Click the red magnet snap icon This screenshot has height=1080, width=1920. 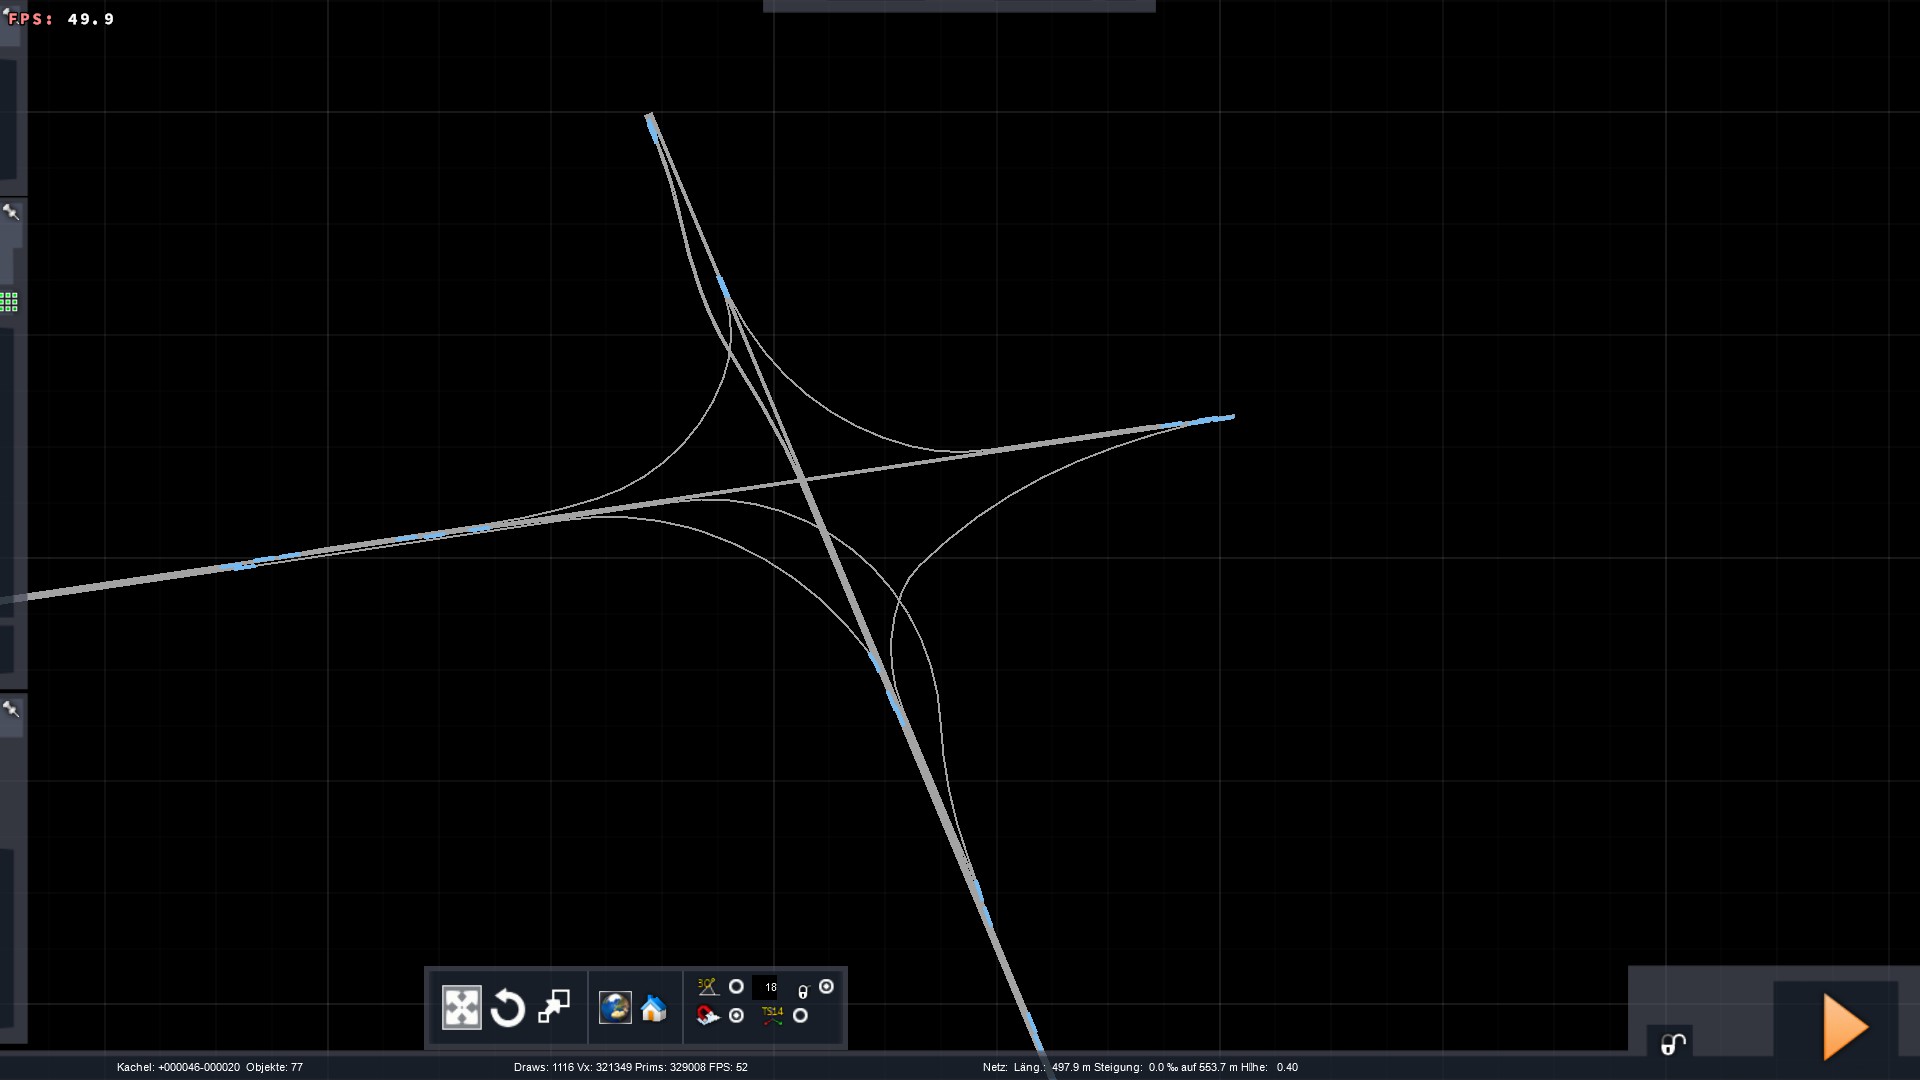tap(708, 1016)
